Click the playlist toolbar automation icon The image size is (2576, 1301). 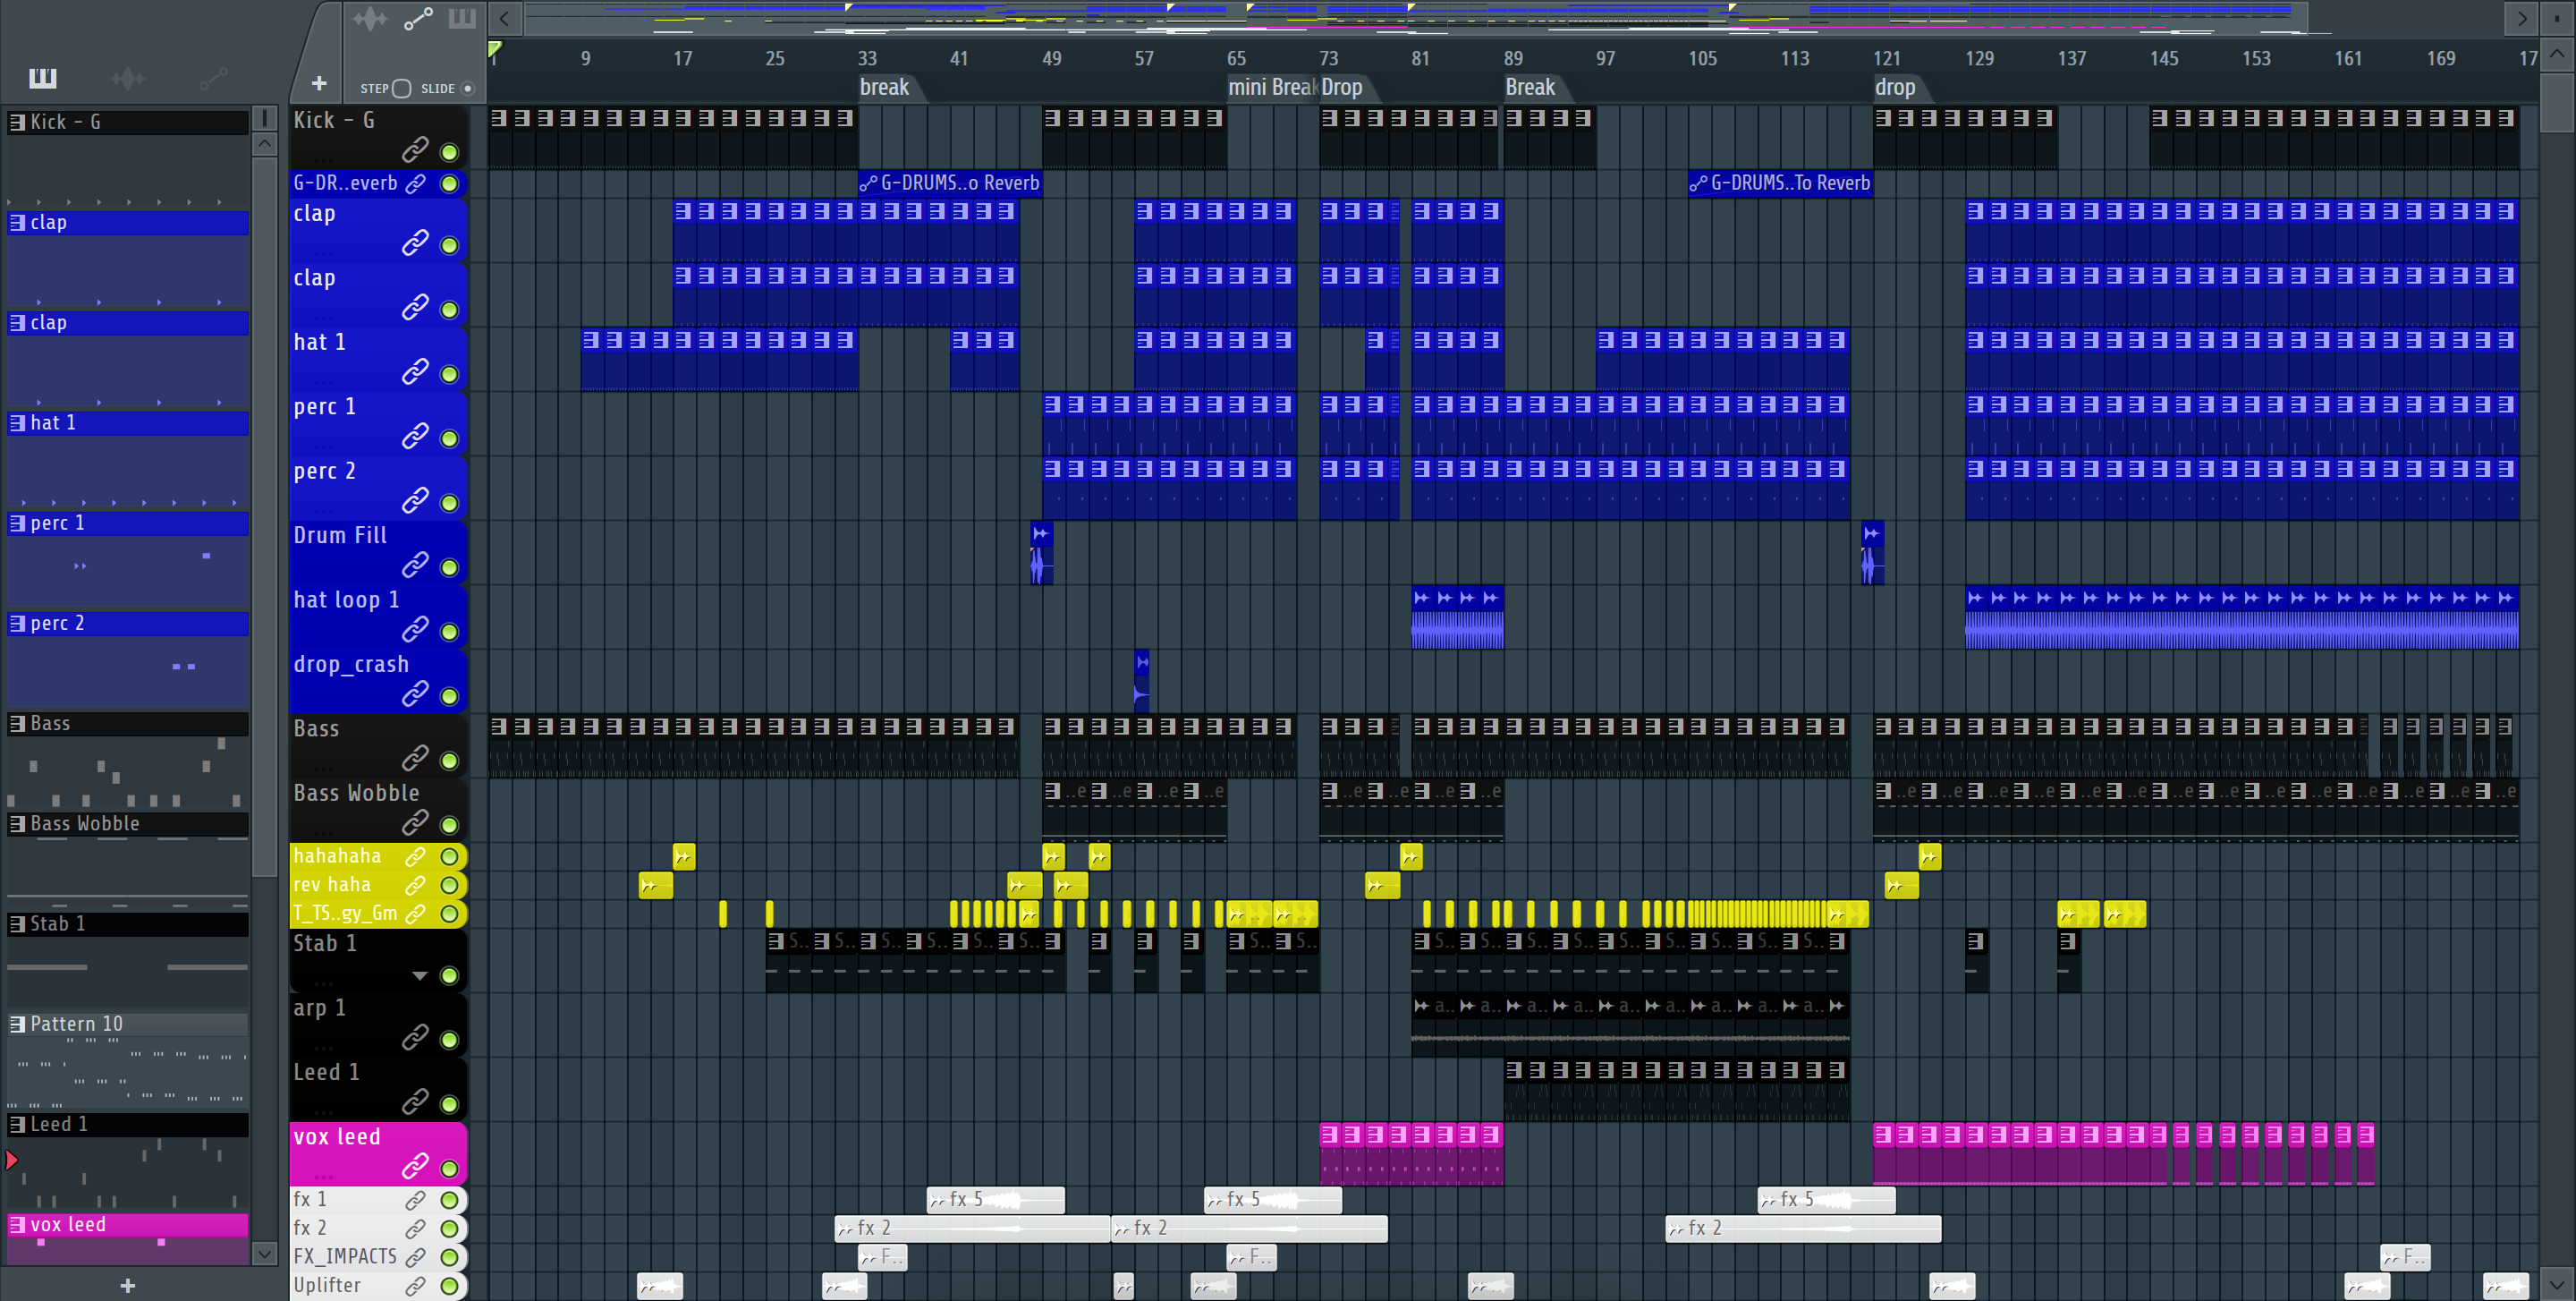coord(418,18)
